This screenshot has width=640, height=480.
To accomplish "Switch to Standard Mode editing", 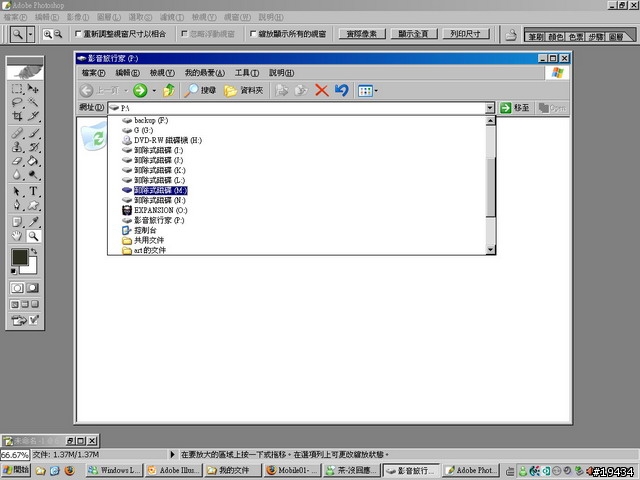I will coord(17,288).
